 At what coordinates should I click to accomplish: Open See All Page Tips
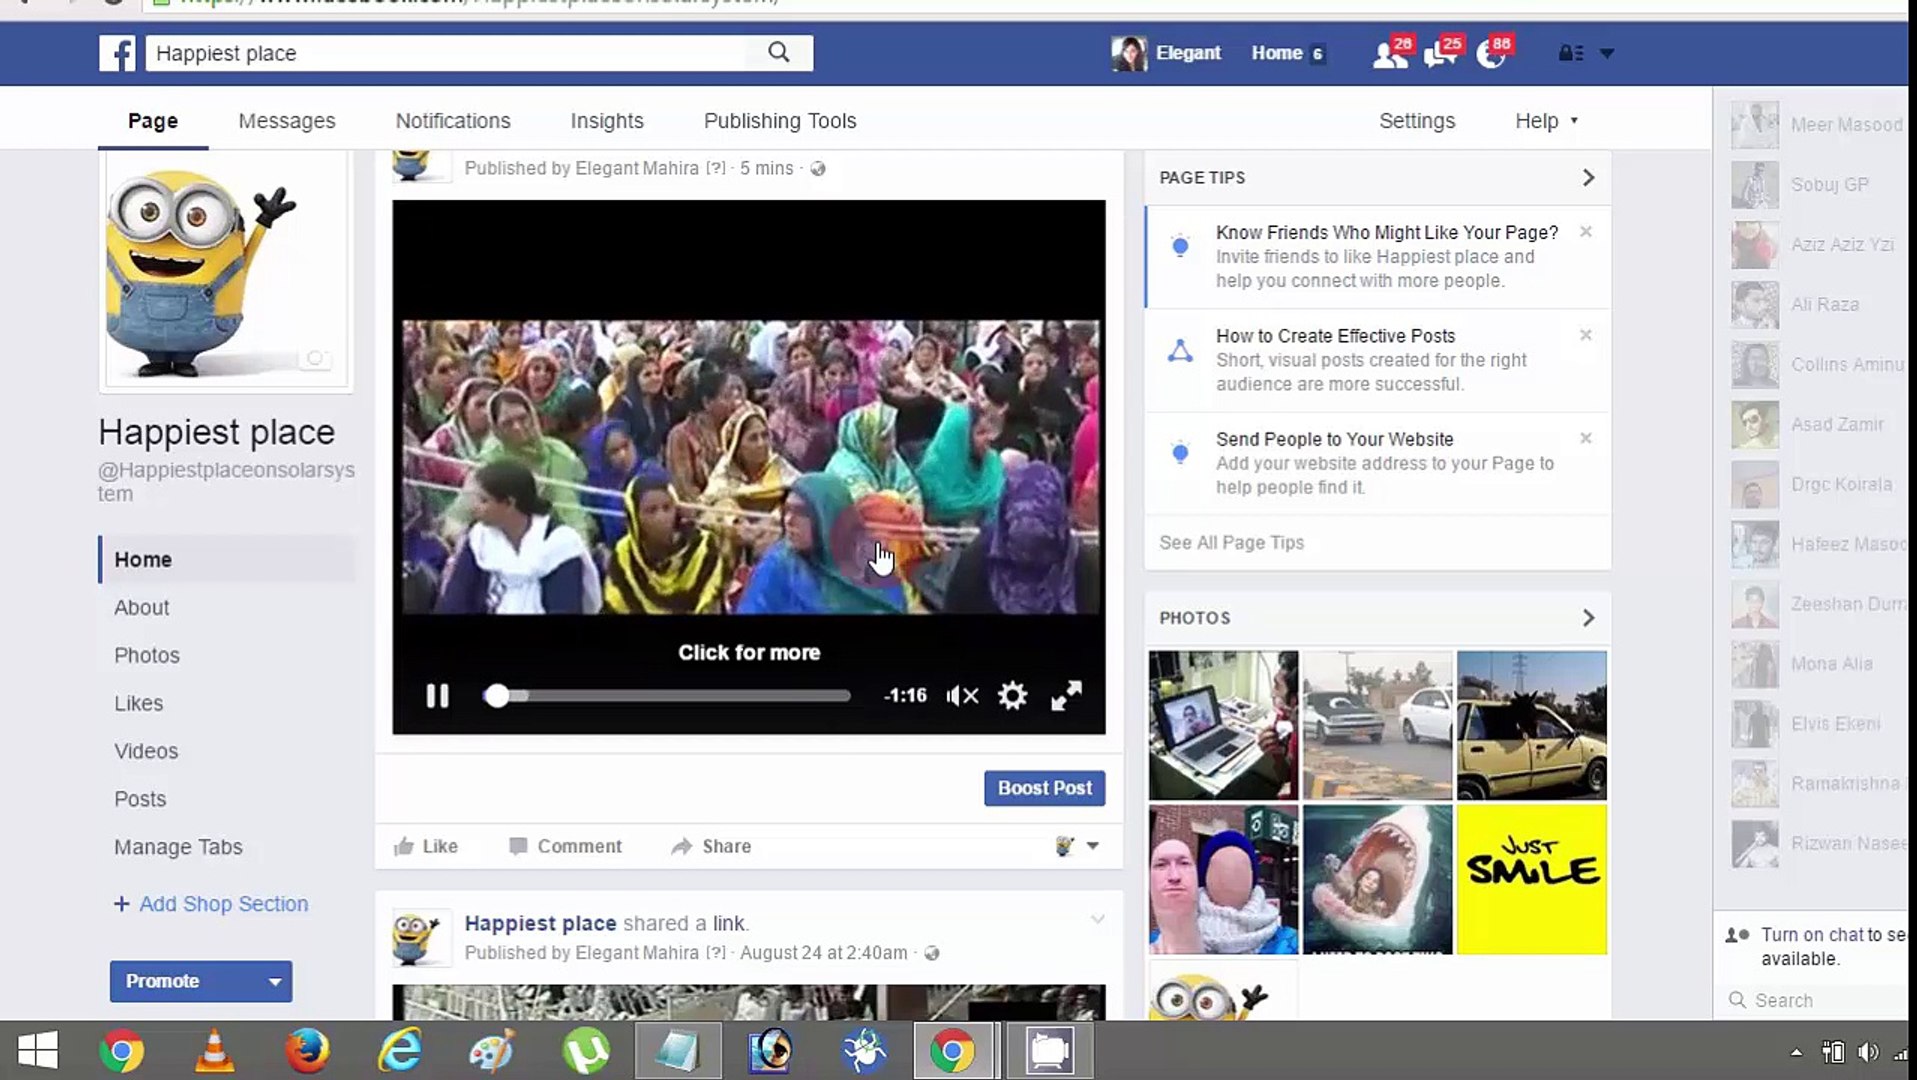pos(1230,542)
